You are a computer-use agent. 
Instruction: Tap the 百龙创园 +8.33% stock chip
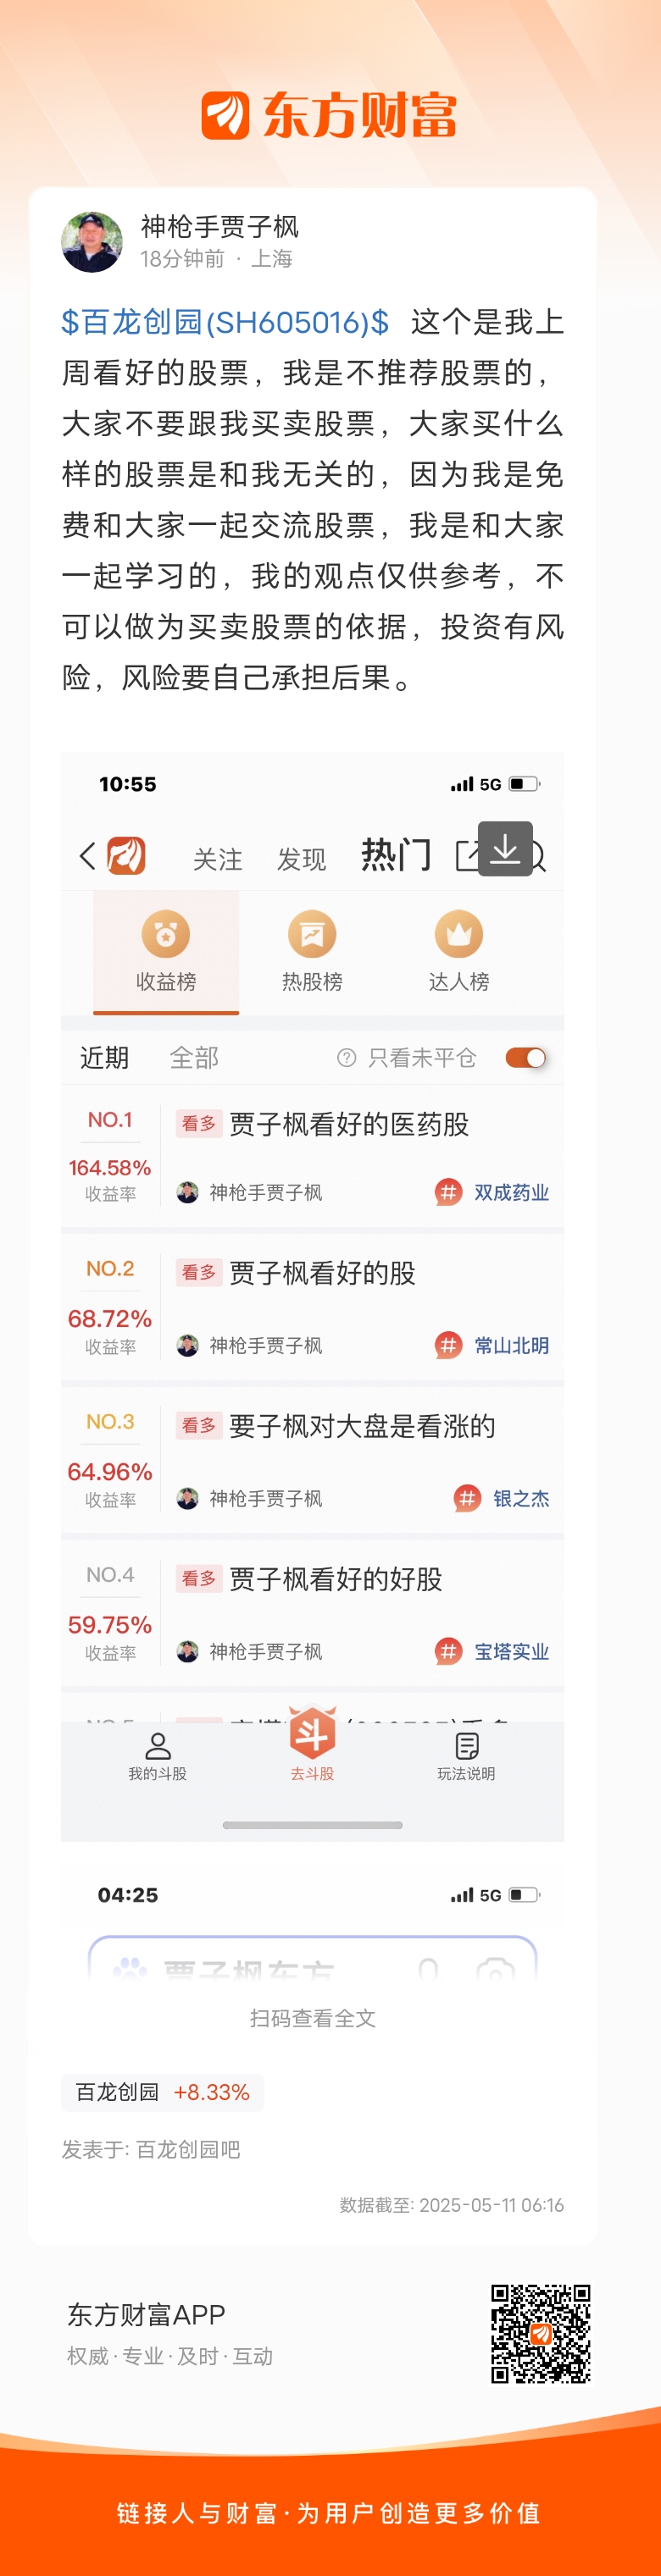[162, 2092]
